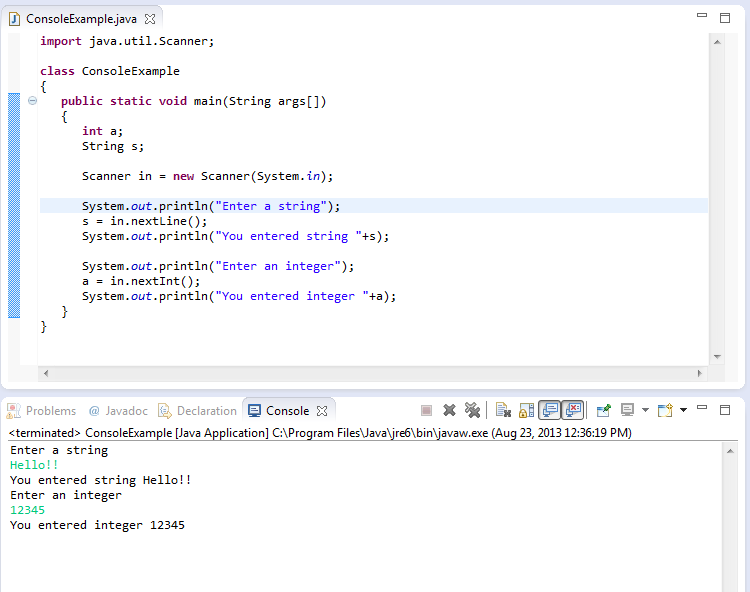
Task: Click the 'new Scanner(System.in)' line
Action: (x=208, y=176)
